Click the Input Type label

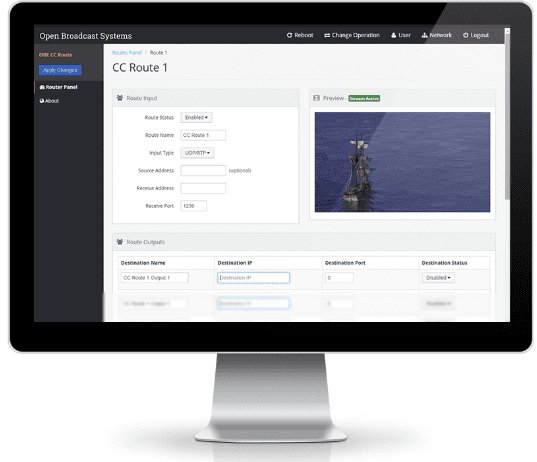pyautogui.click(x=162, y=153)
